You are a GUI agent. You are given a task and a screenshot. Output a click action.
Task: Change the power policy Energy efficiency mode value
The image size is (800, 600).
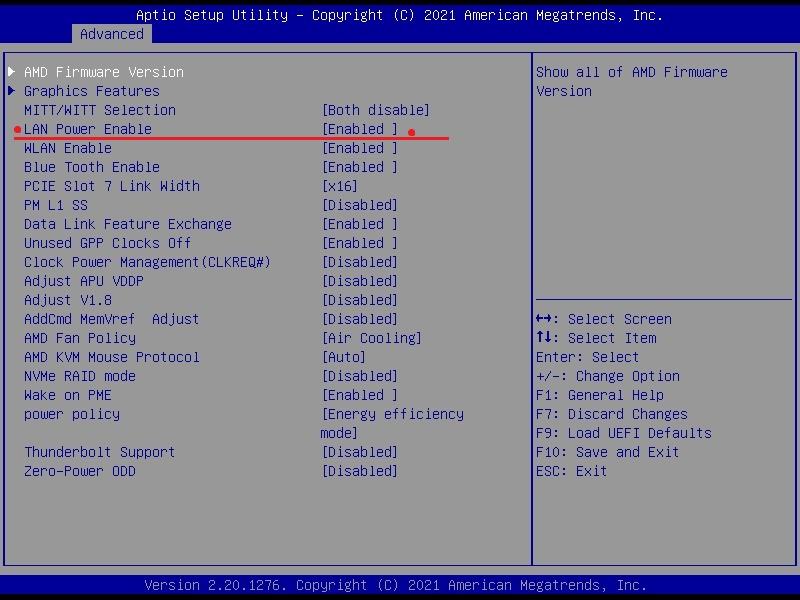(392, 423)
